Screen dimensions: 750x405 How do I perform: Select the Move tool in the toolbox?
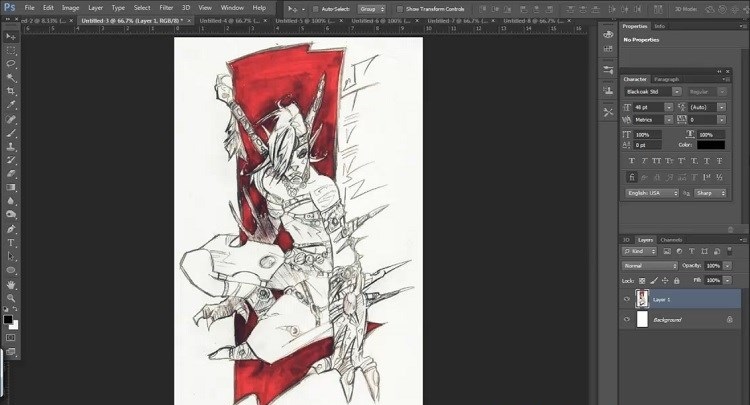11,37
